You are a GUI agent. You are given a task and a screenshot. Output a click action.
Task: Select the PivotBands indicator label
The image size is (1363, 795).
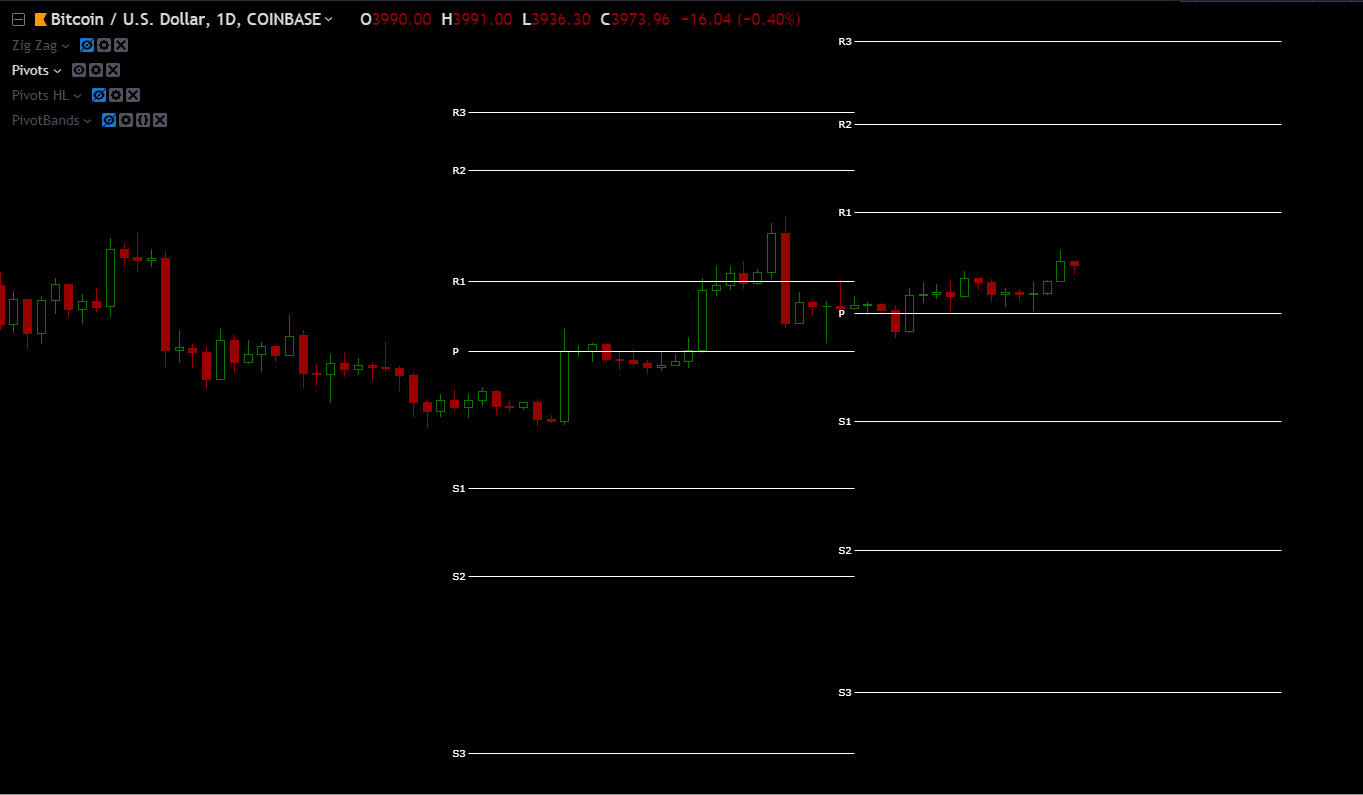45,120
